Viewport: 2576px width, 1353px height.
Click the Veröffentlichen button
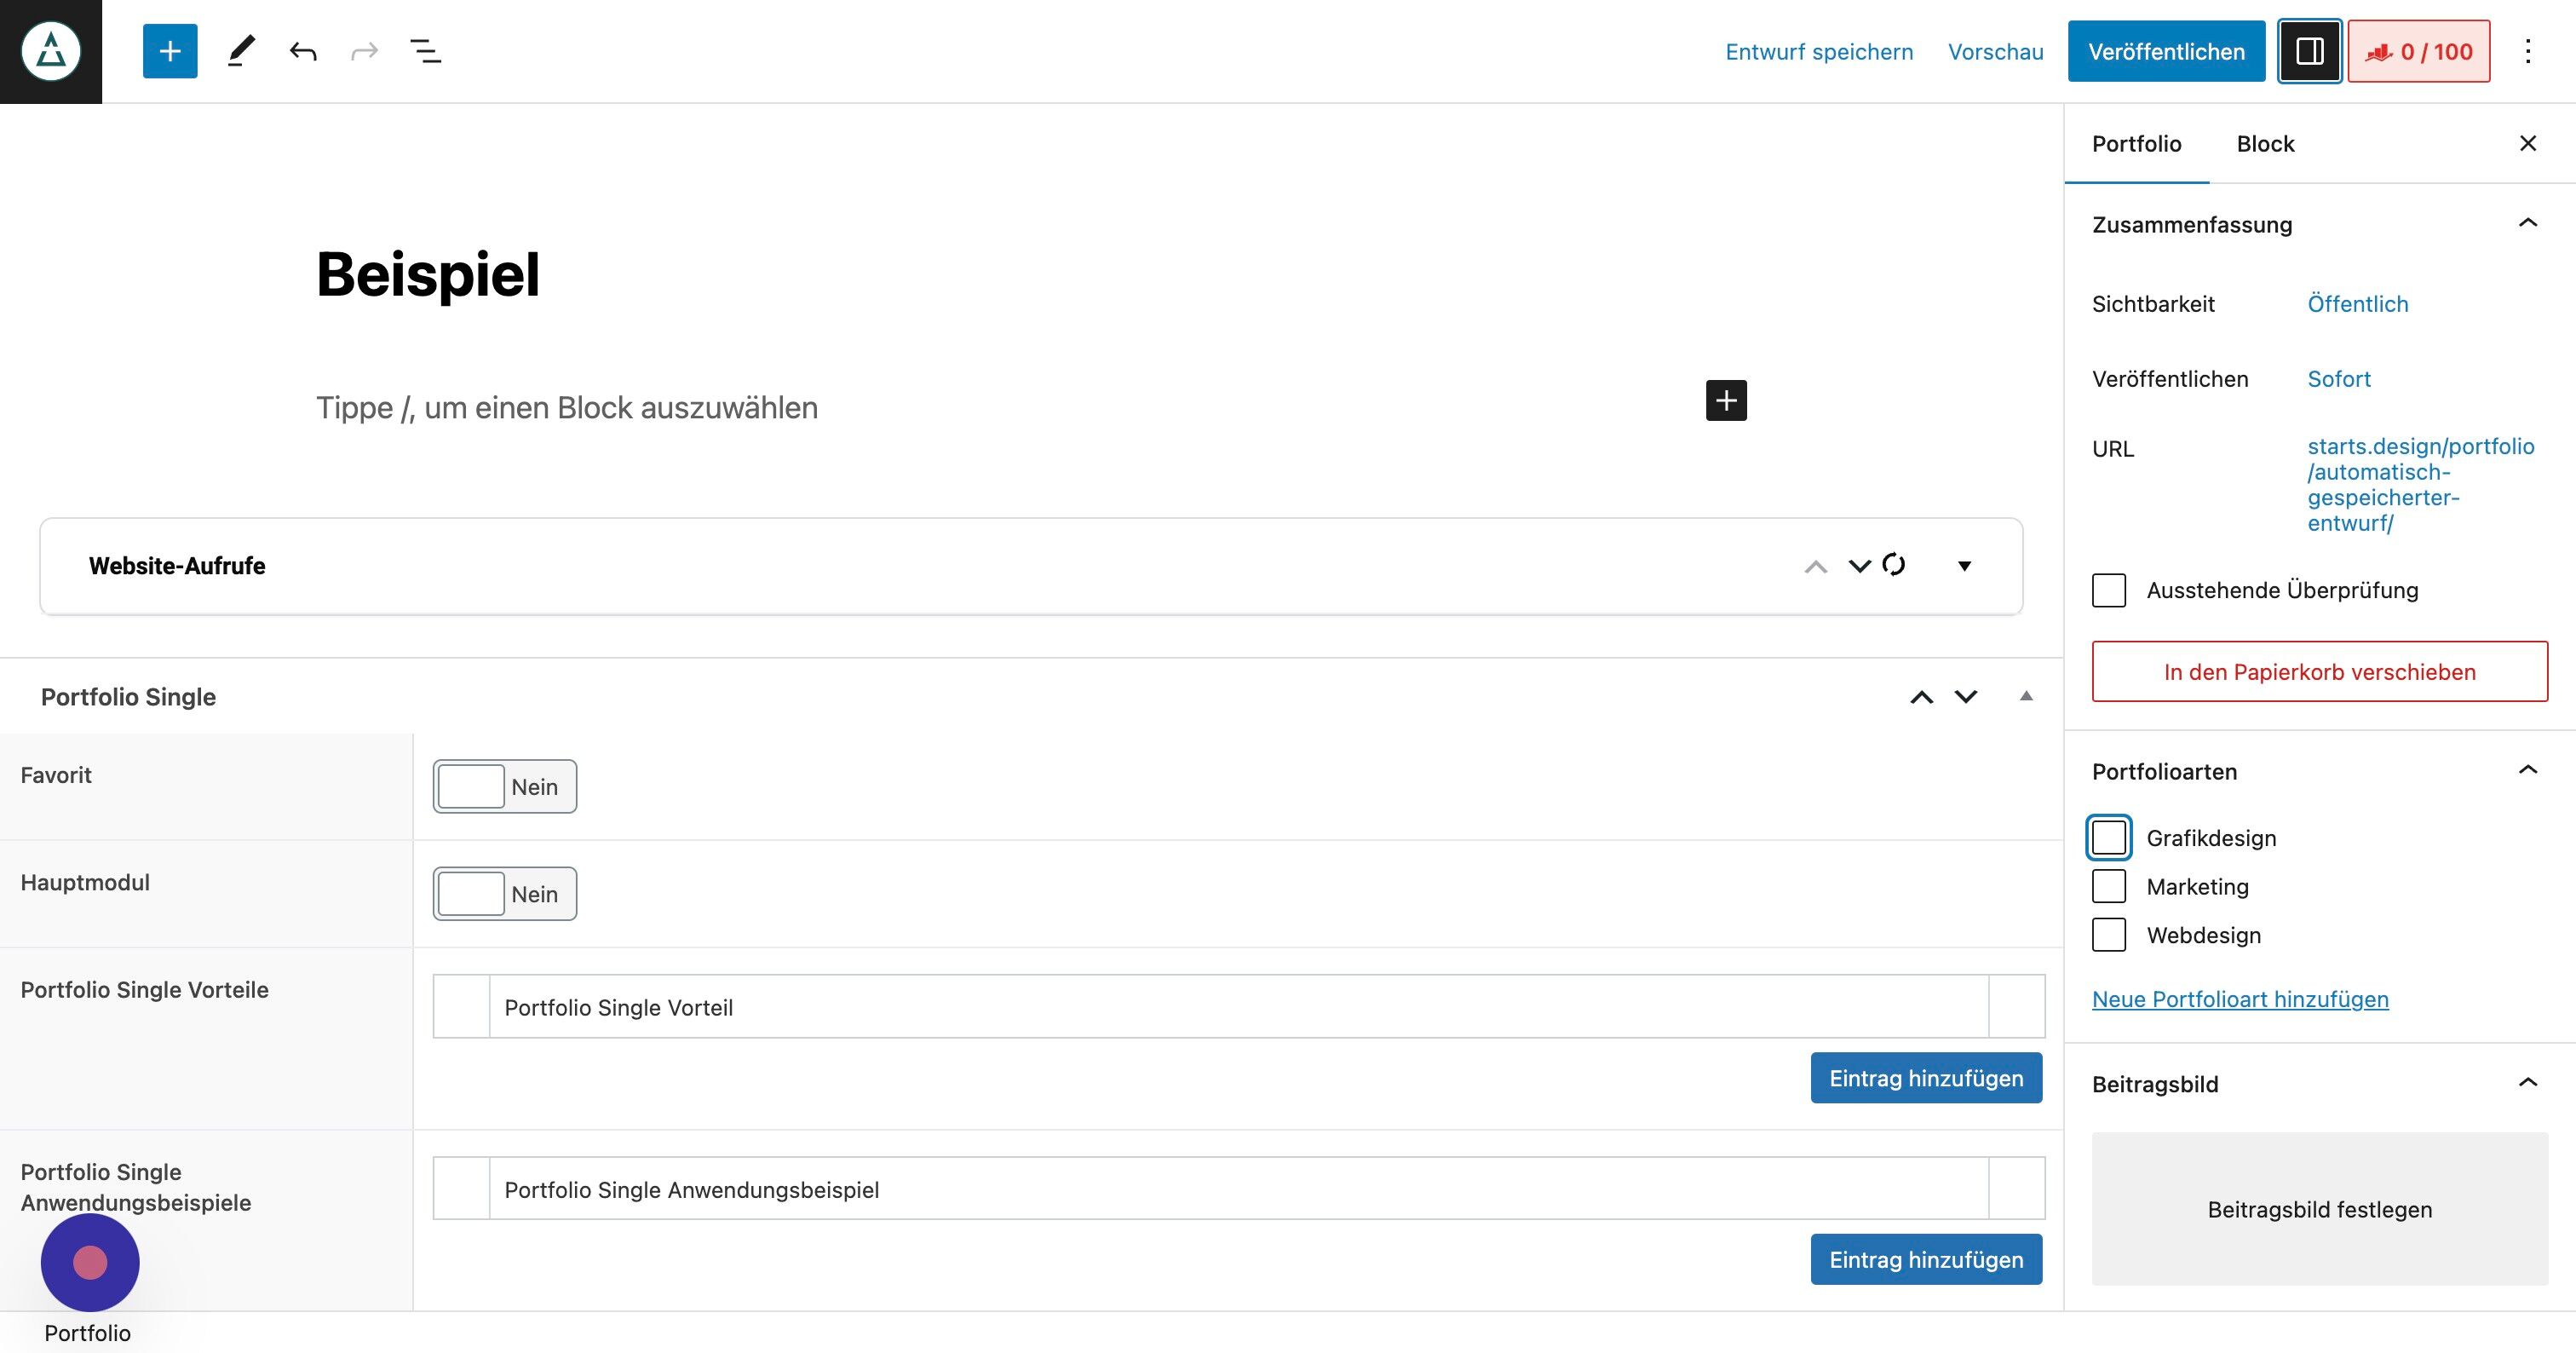(x=2166, y=52)
